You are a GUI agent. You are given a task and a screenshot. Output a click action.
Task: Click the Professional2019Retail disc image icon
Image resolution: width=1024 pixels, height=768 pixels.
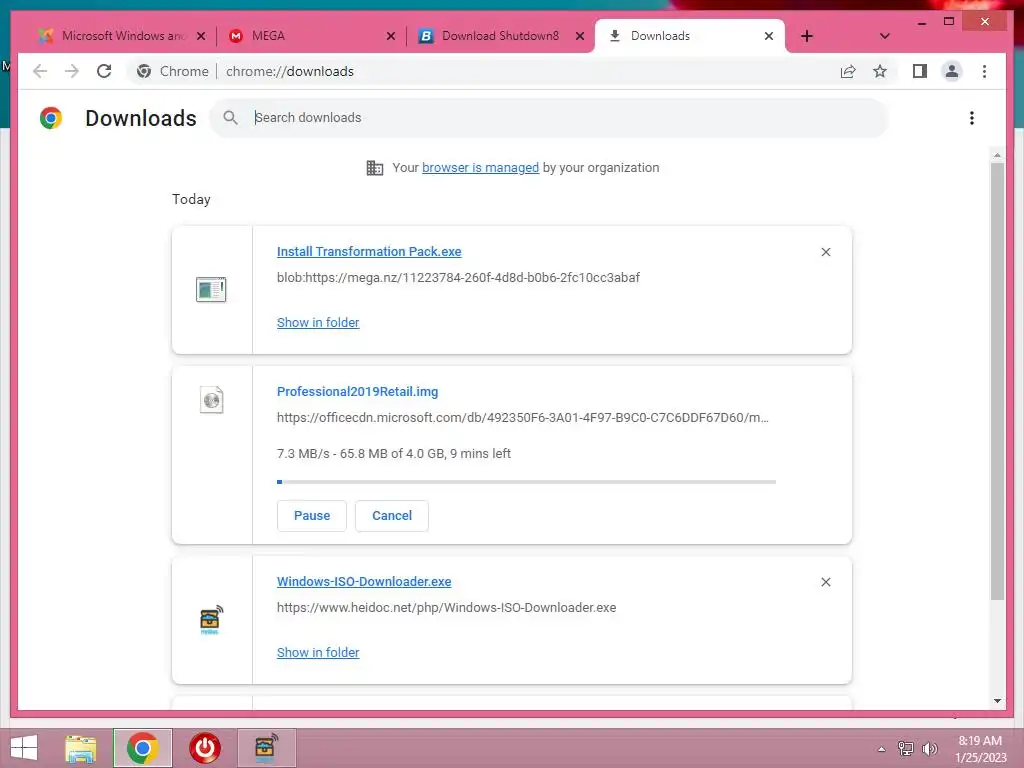[x=211, y=400]
